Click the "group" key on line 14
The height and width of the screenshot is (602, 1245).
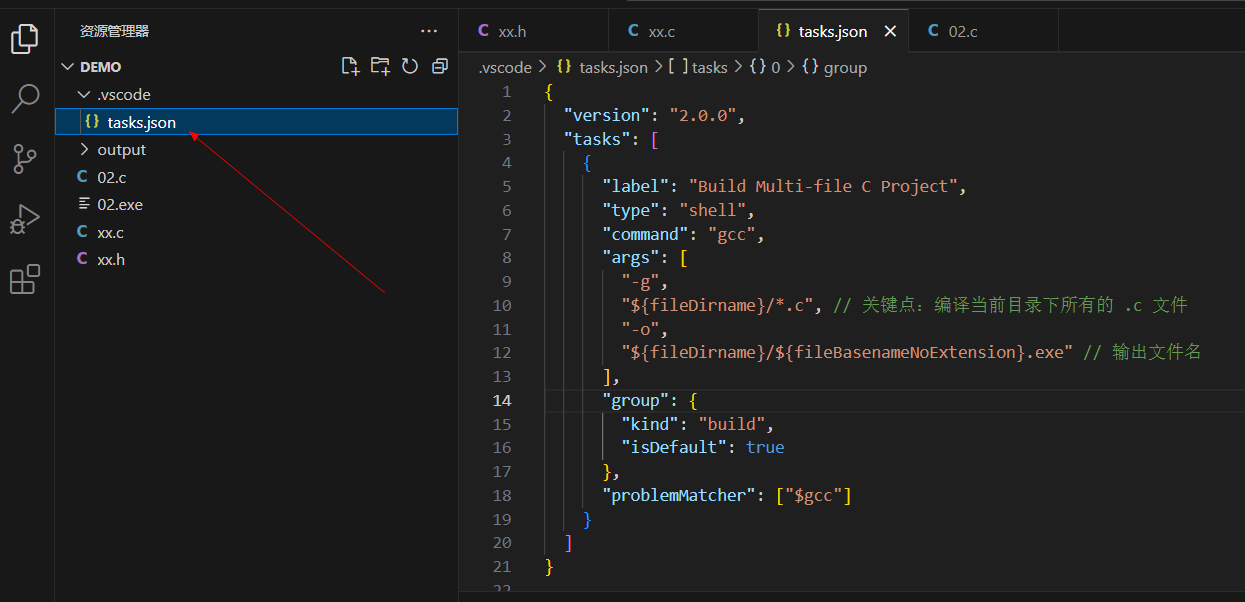pos(635,400)
